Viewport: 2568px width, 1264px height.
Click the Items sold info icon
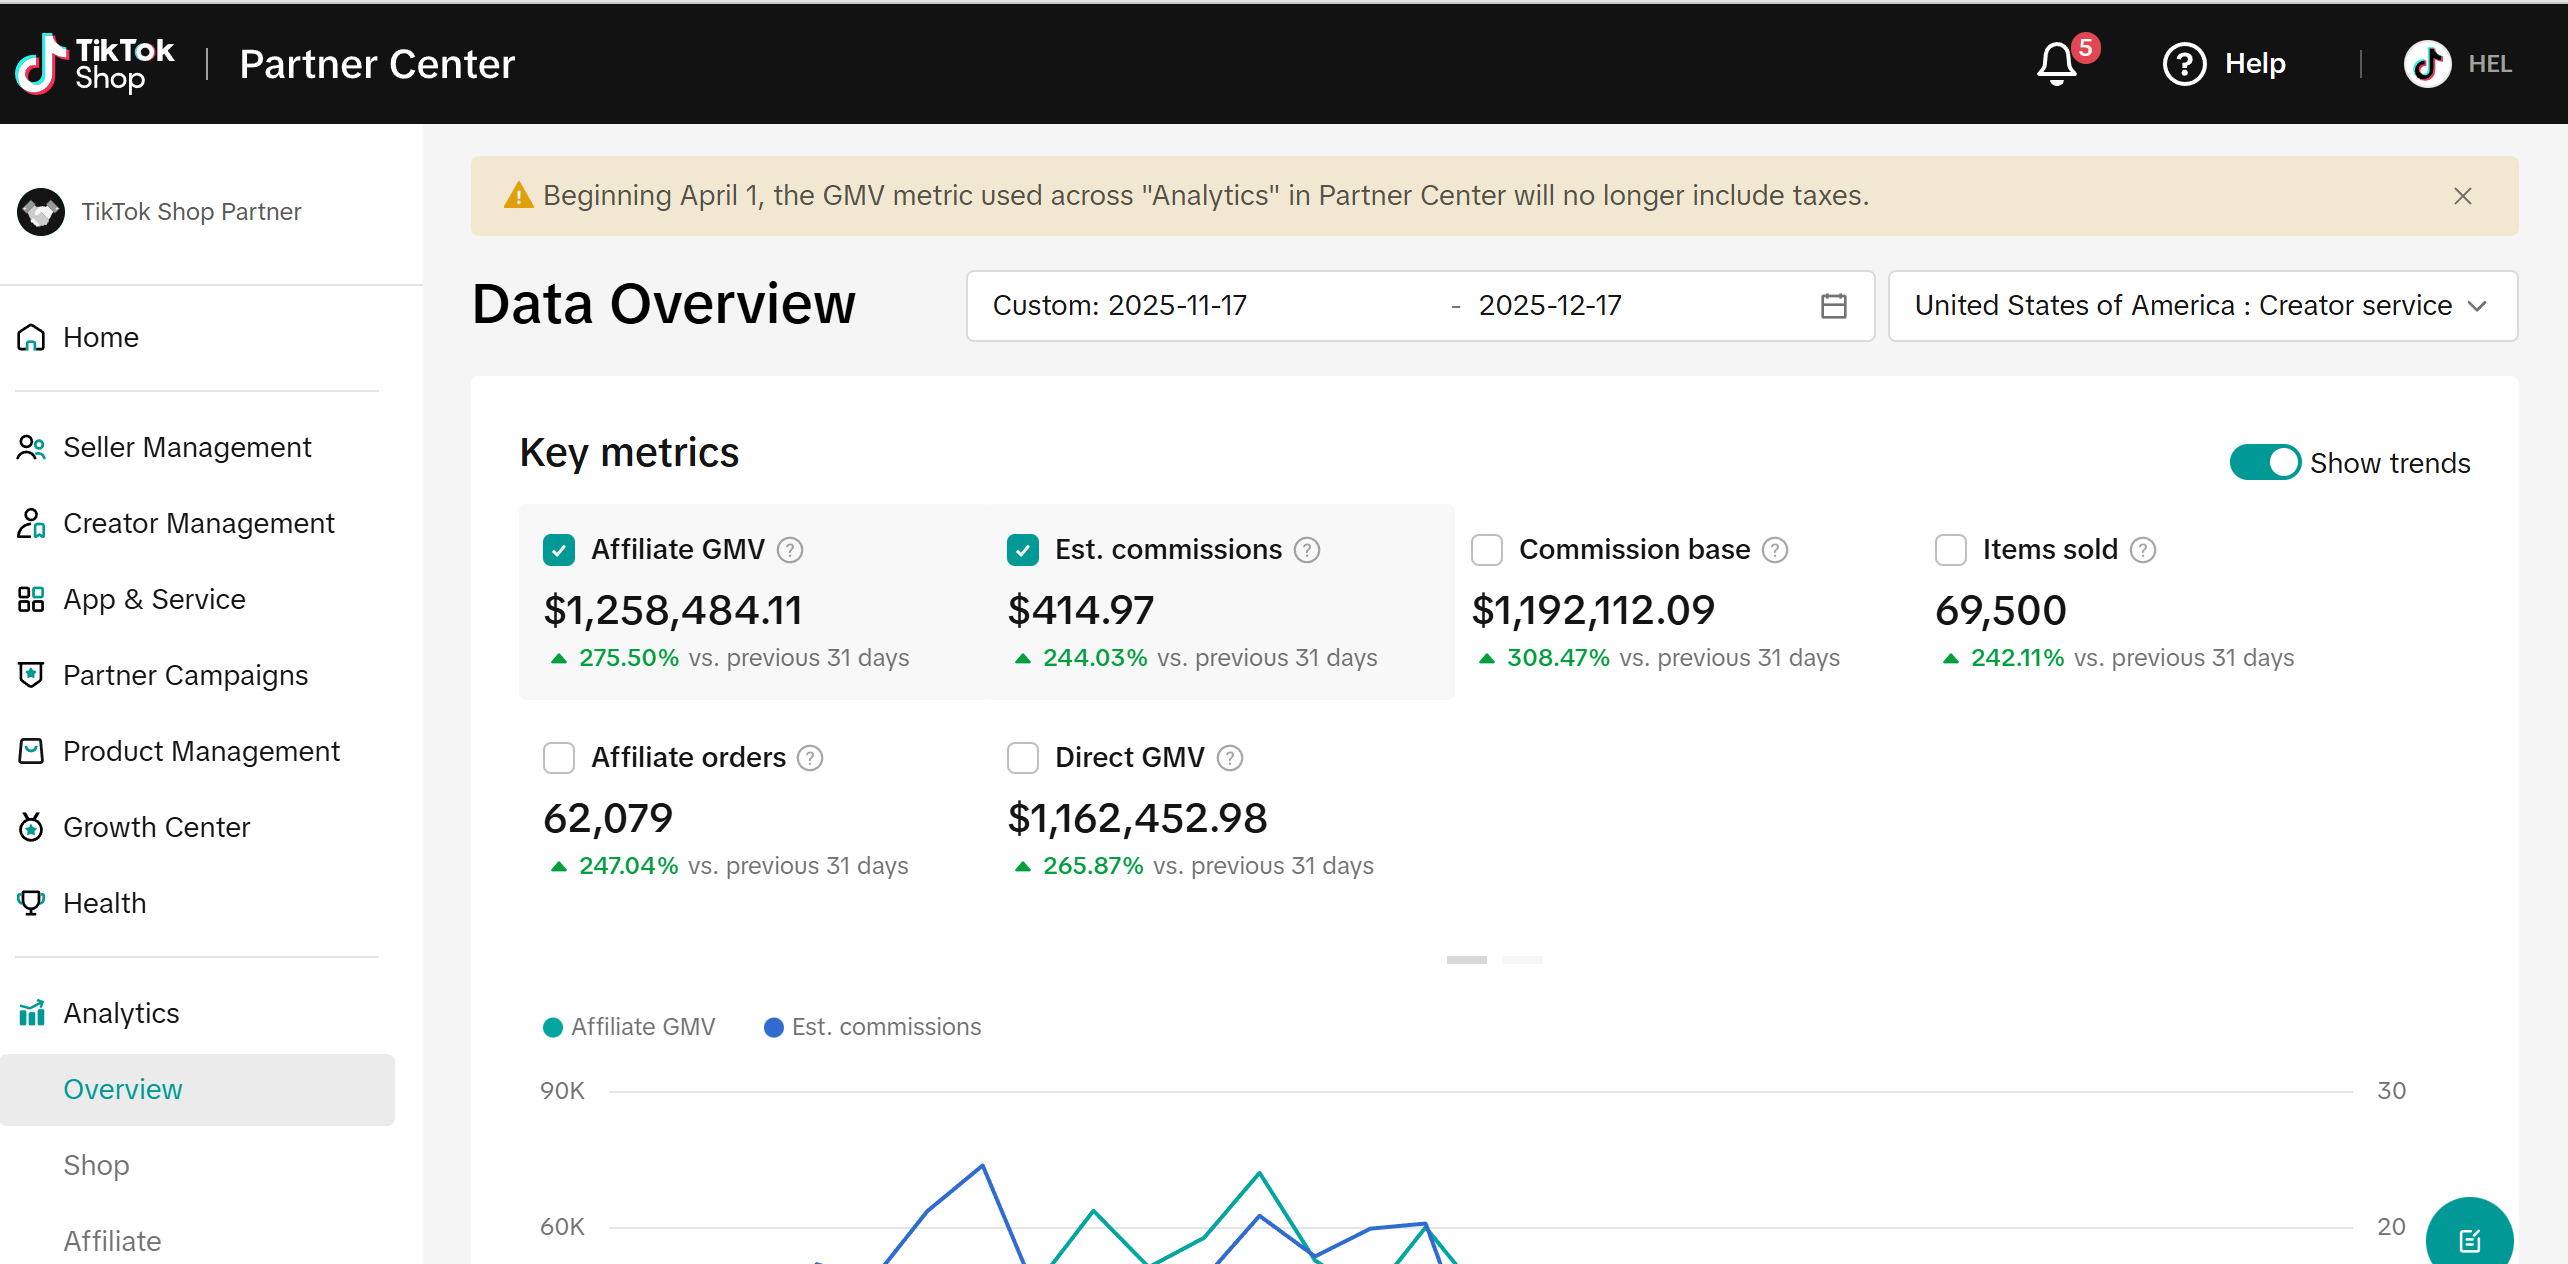(x=2143, y=550)
